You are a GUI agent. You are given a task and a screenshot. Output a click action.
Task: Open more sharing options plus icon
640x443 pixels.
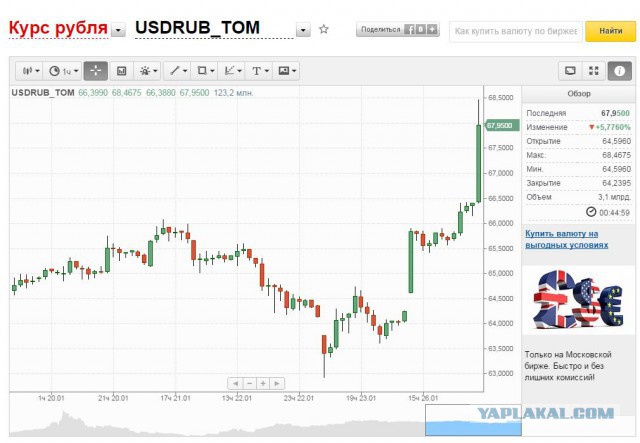pyautogui.click(x=432, y=29)
